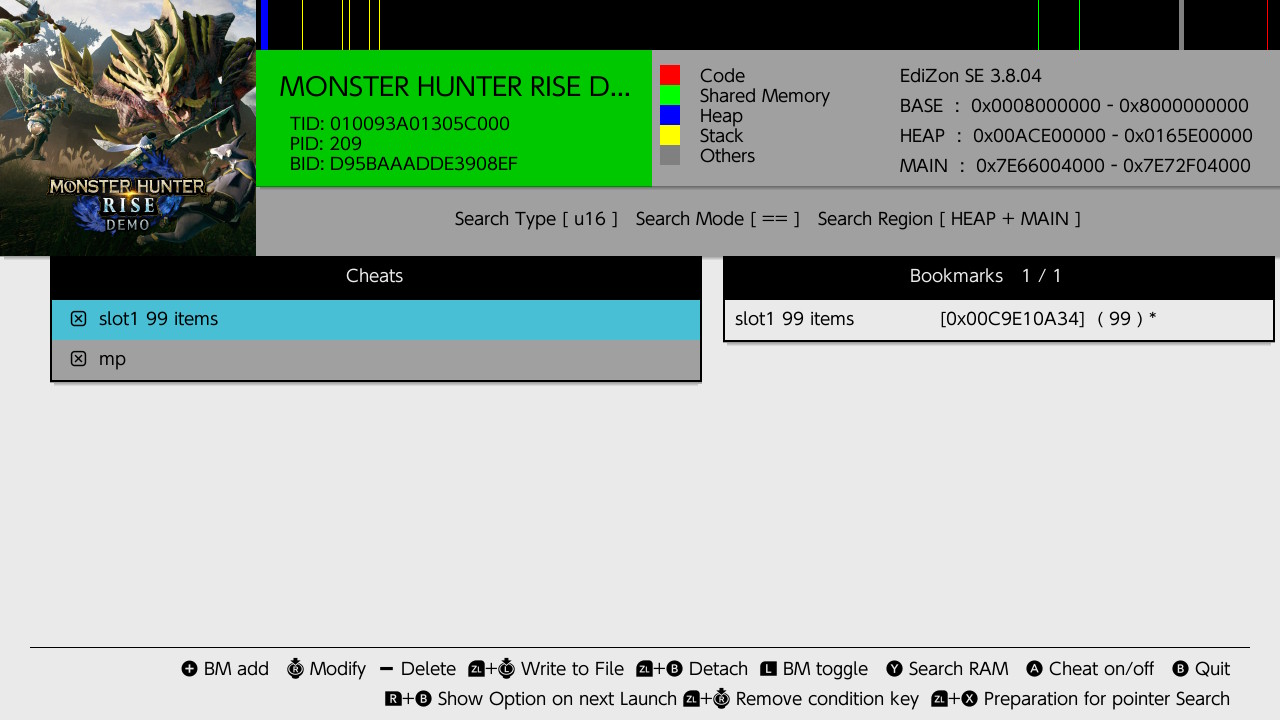Click the red Code legend swatch
The image size is (1280, 720).
tap(670, 75)
